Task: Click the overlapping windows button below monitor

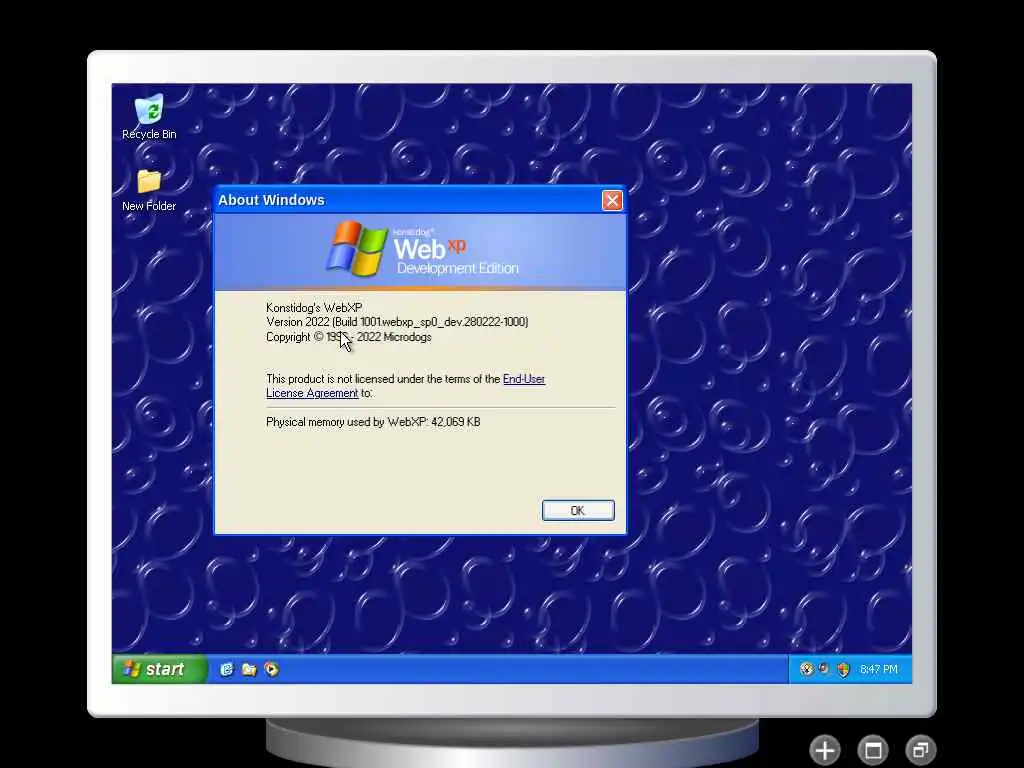Action: (921, 750)
